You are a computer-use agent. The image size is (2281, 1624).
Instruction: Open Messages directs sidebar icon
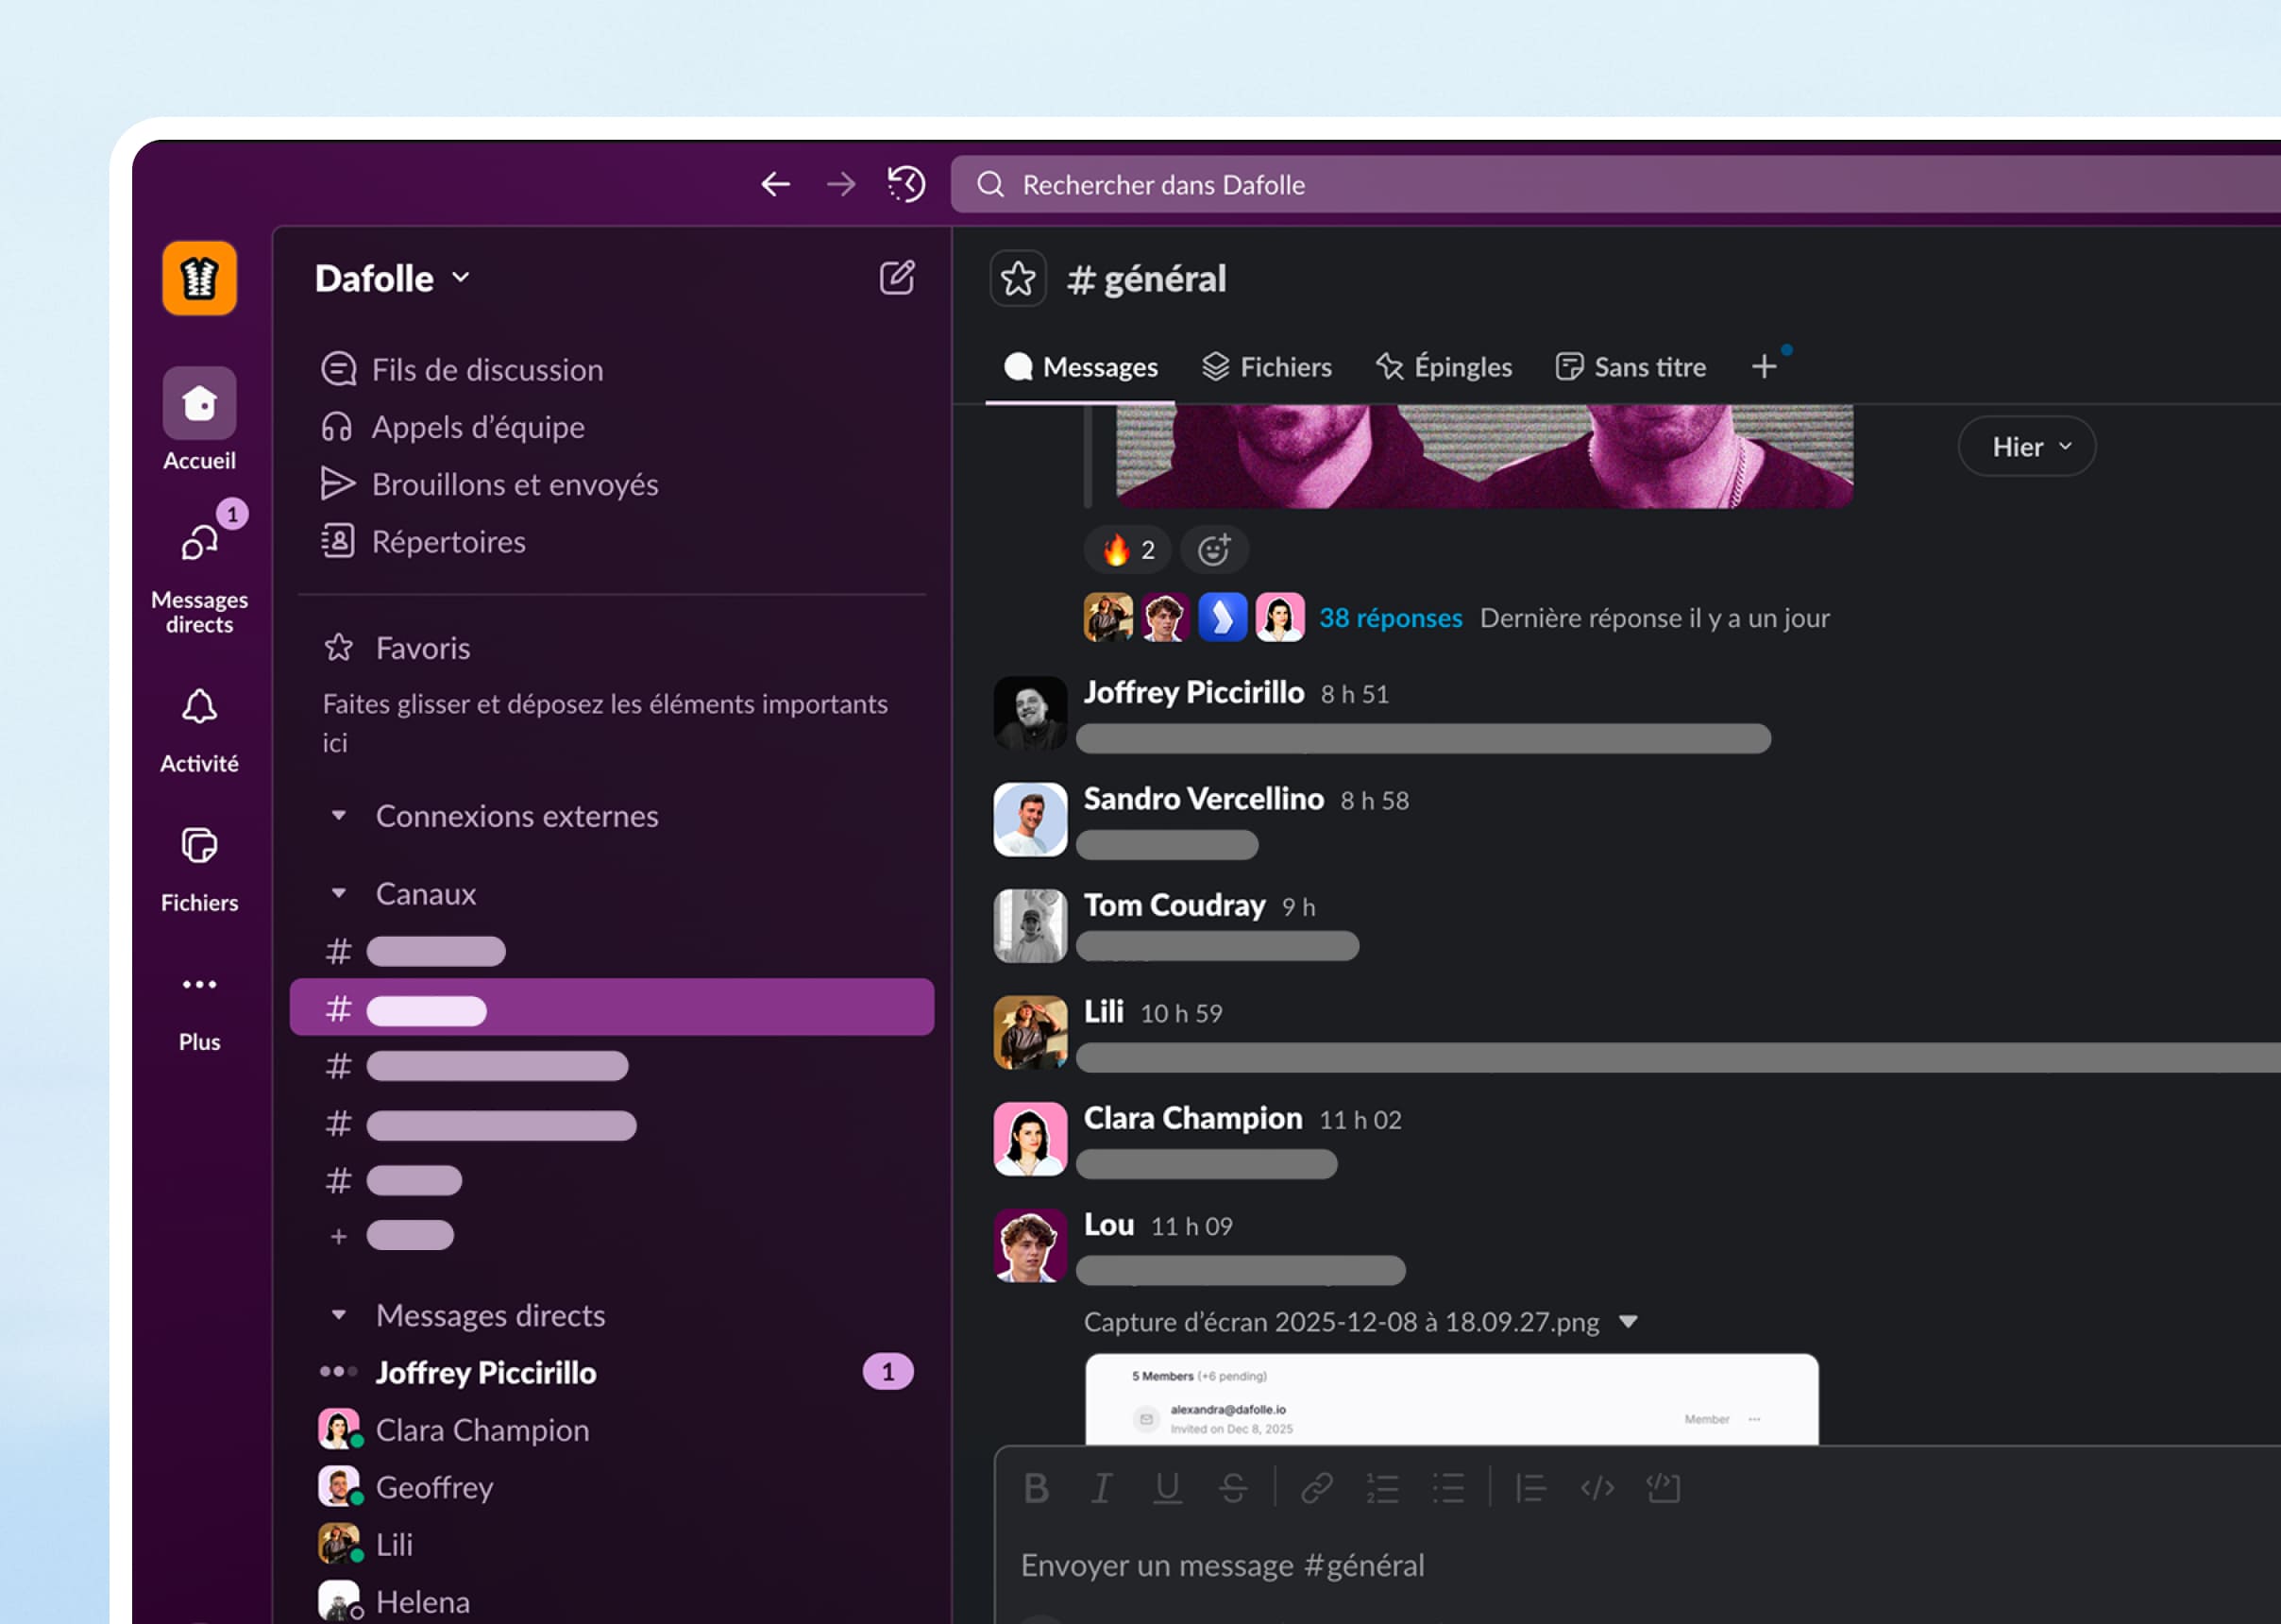point(199,544)
